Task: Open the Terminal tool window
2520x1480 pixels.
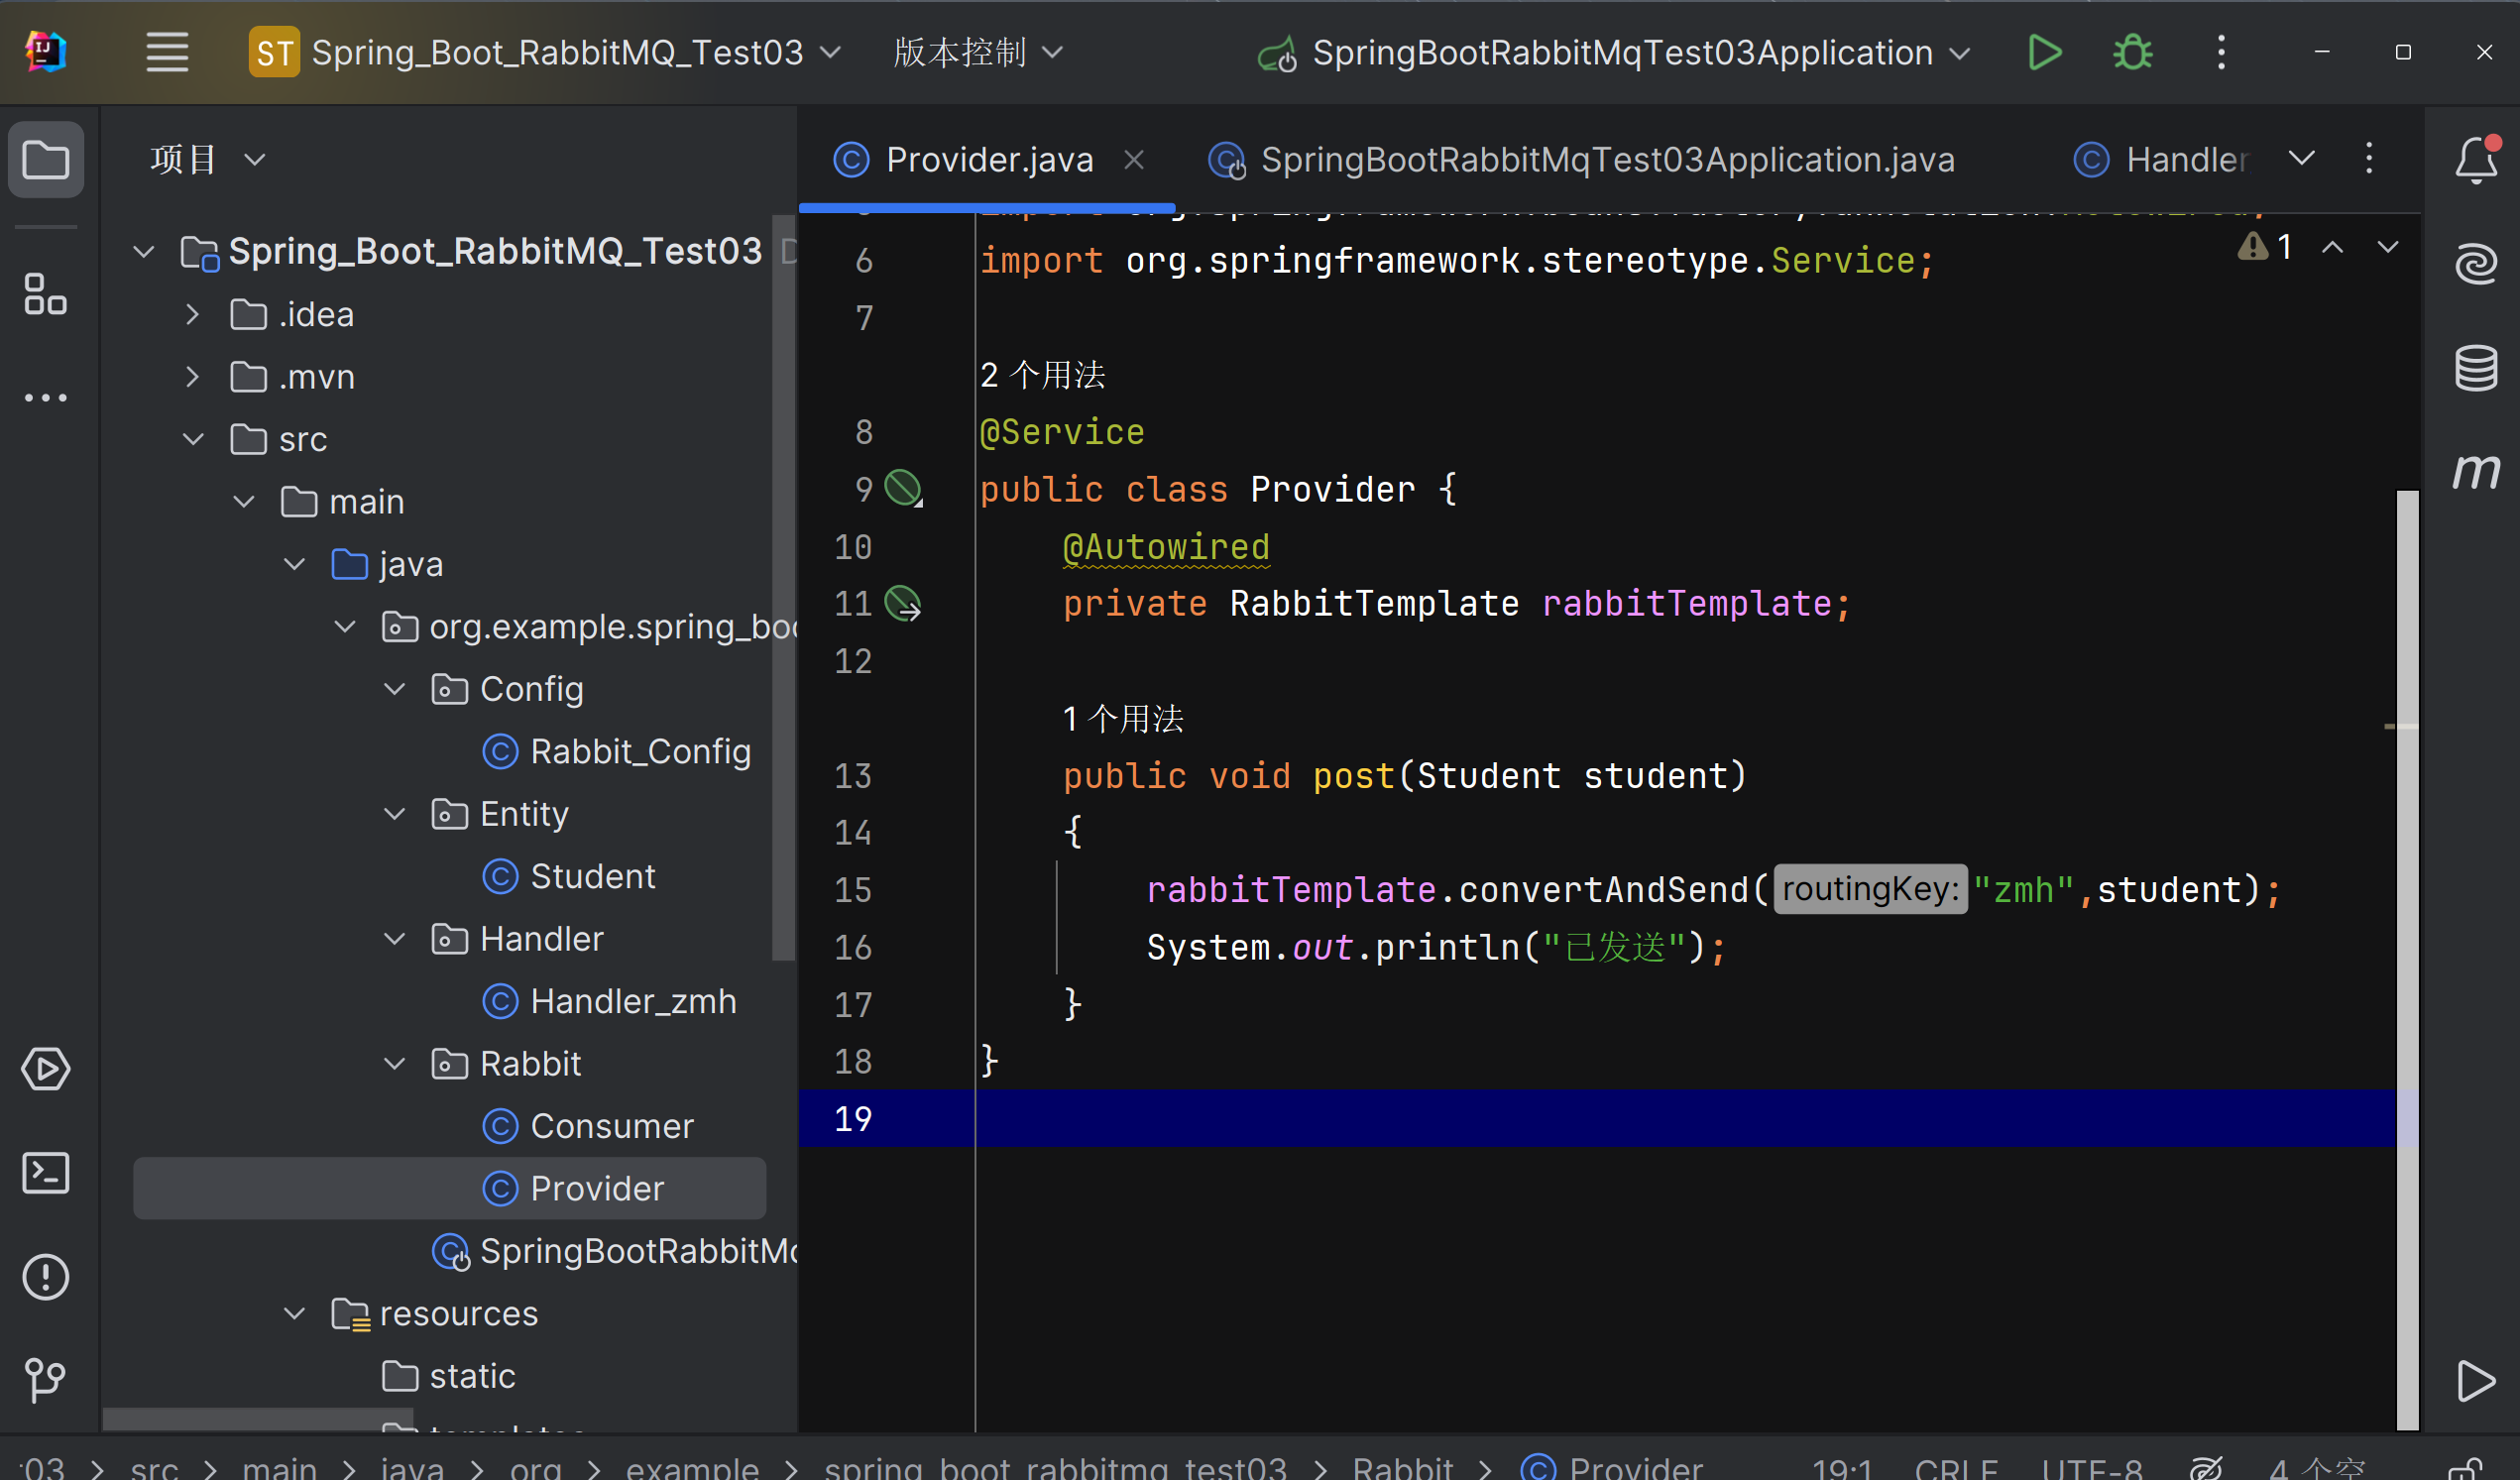Action: (x=46, y=1173)
